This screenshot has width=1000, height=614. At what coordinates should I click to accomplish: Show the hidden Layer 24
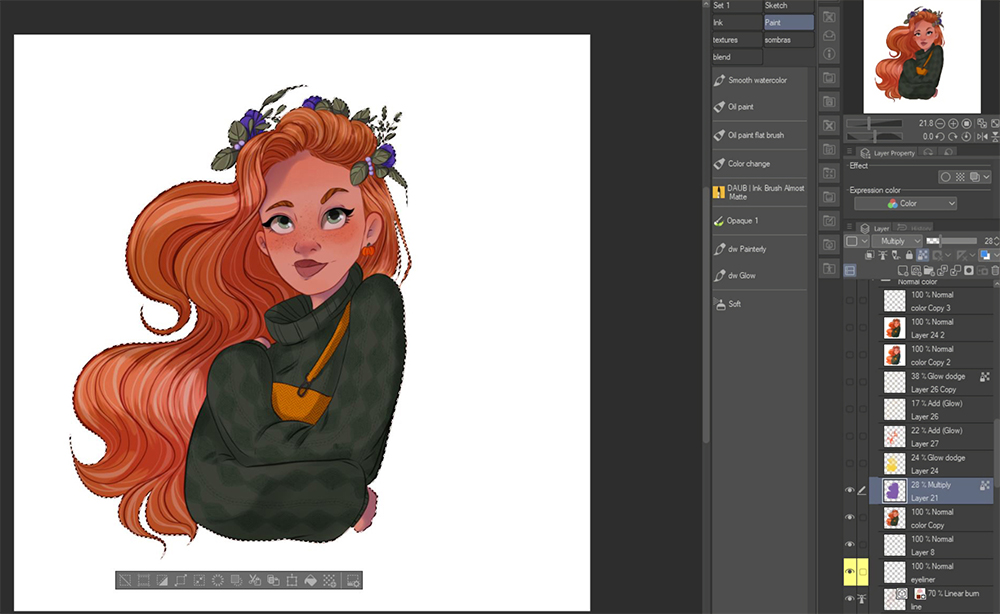(850, 463)
